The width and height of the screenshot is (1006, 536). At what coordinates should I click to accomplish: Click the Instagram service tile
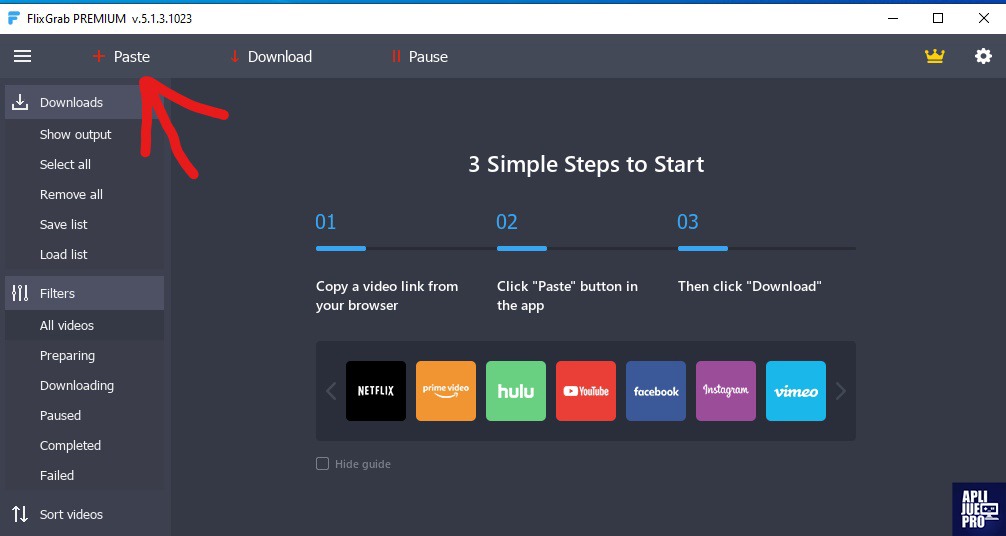pos(726,391)
